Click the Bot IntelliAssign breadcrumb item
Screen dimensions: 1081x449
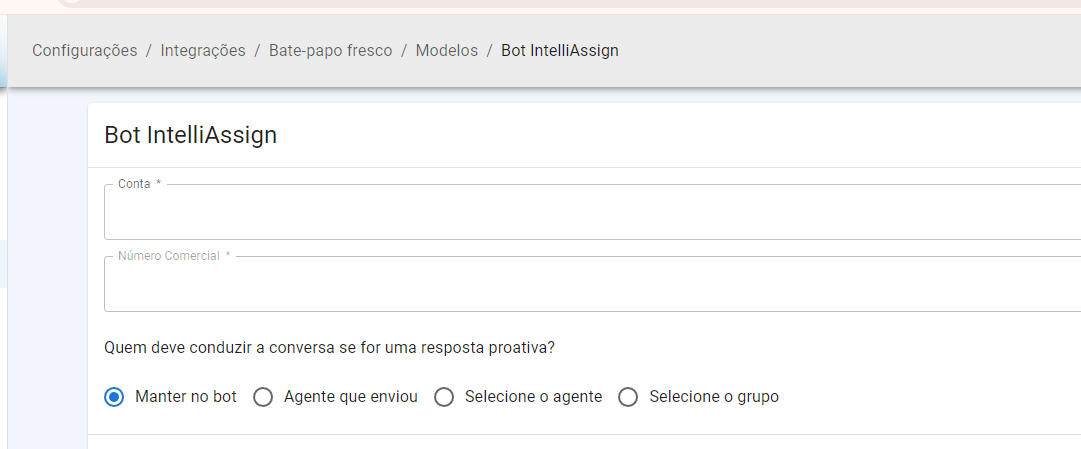(x=560, y=50)
